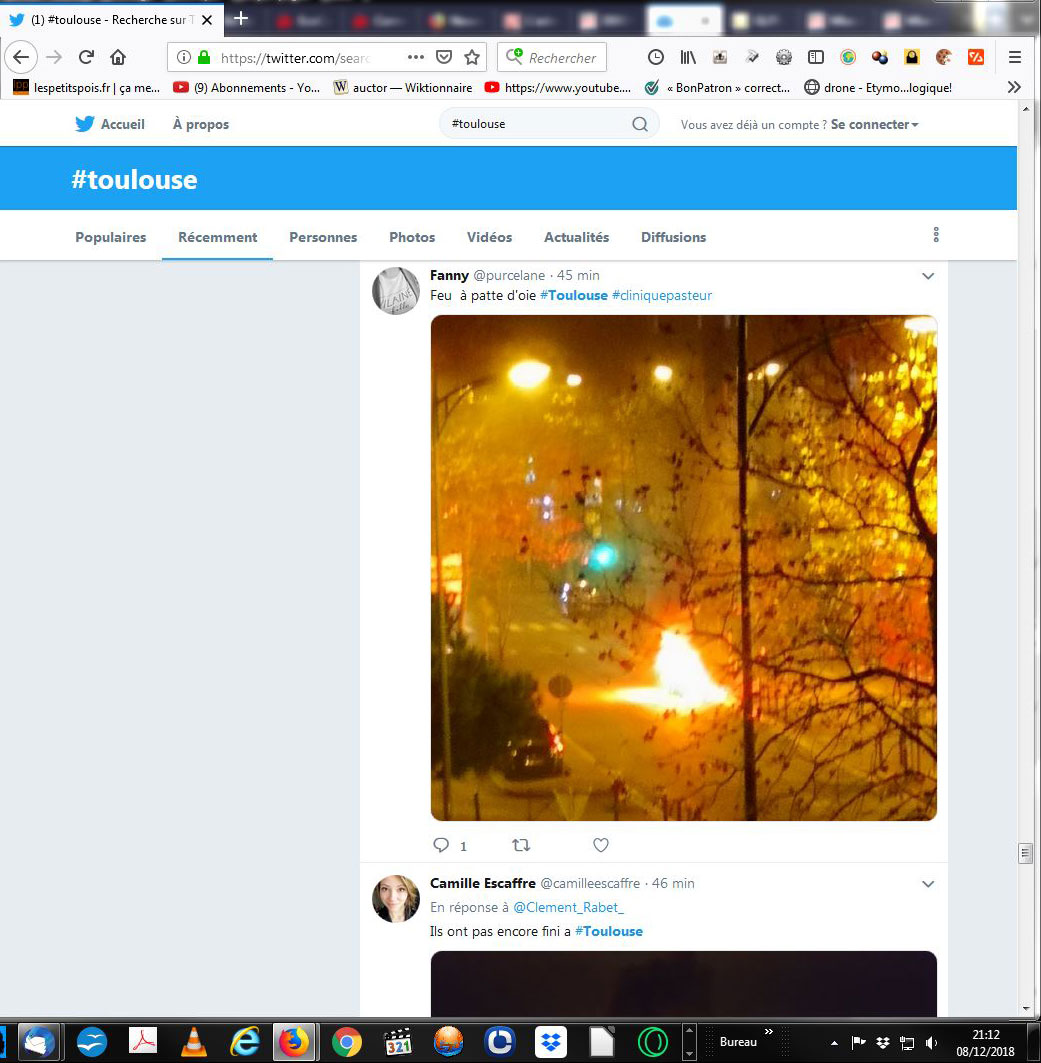
Task: Open the Photos tab
Action: [412, 237]
